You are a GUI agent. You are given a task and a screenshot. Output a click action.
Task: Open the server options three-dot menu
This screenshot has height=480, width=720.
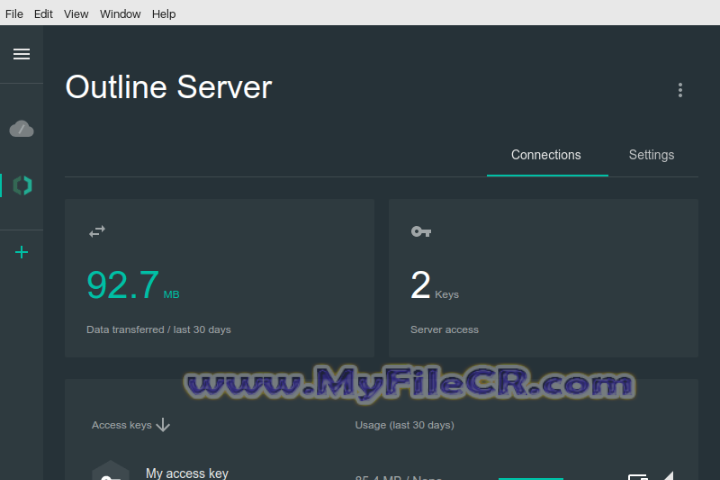[680, 90]
